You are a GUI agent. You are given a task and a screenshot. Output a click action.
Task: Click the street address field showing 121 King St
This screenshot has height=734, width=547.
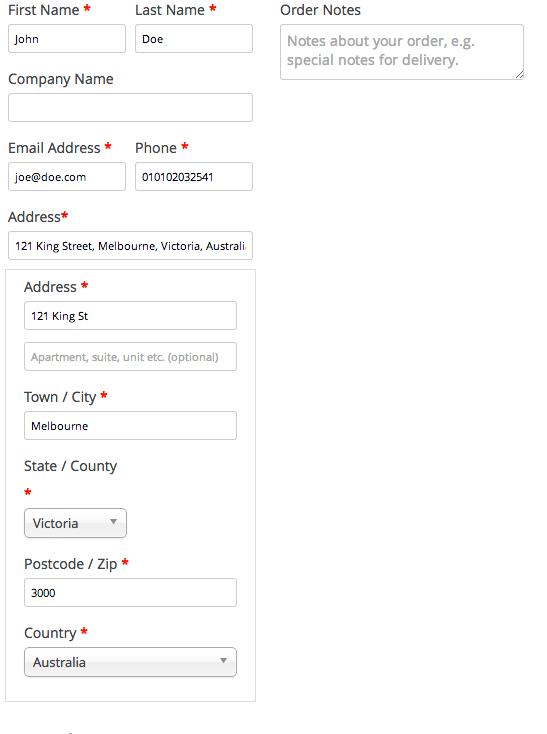(x=131, y=316)
